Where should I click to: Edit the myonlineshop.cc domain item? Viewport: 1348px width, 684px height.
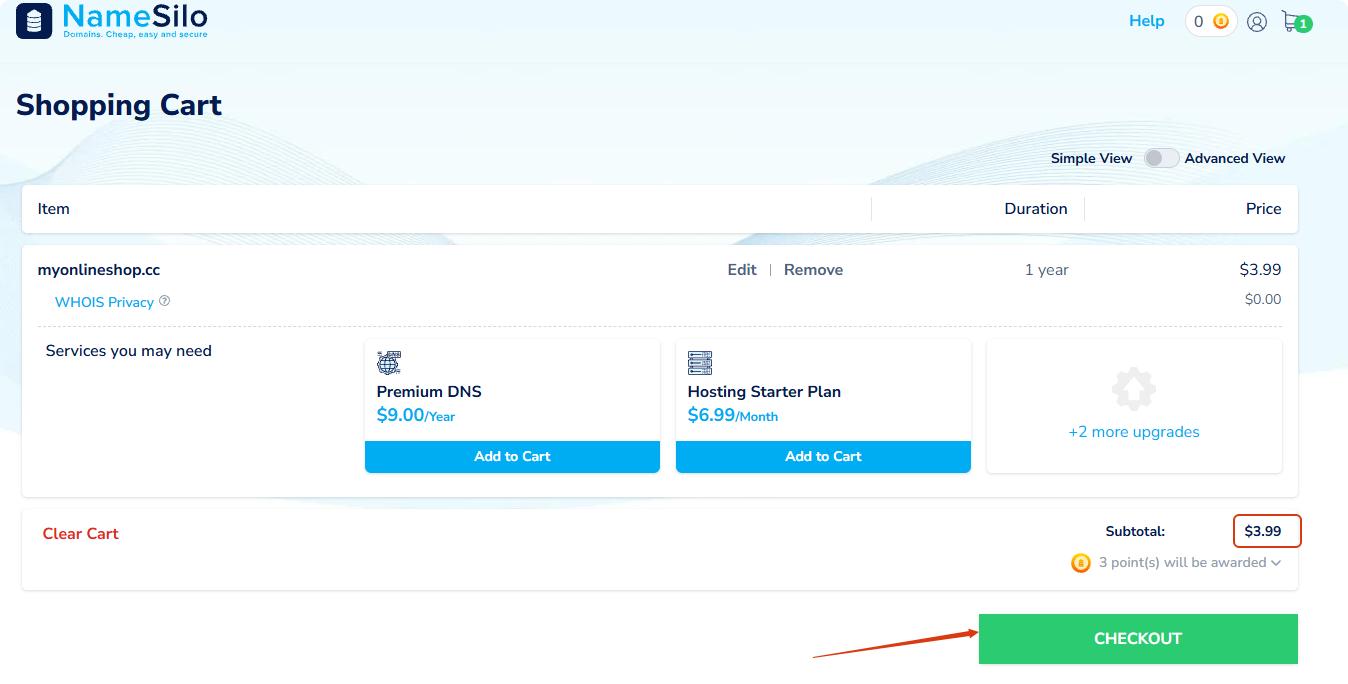[741, 270]
